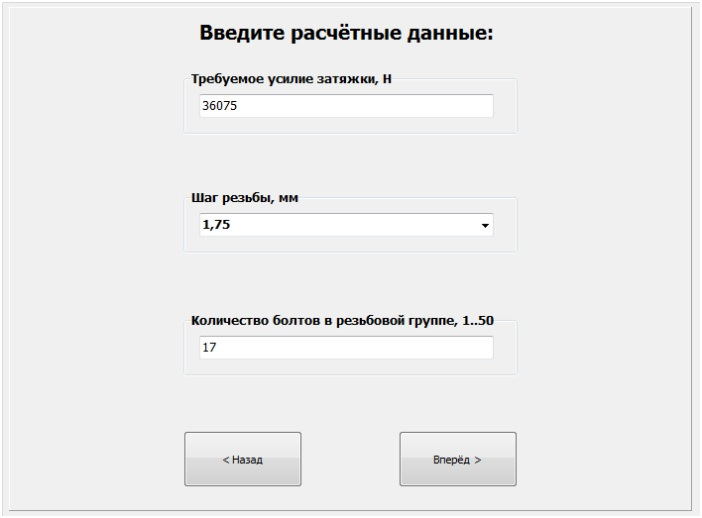Open the thread pitch dropdown arrow
Image resolution: width=702 pixels, height=518 pixels.
tap(485, 226)
